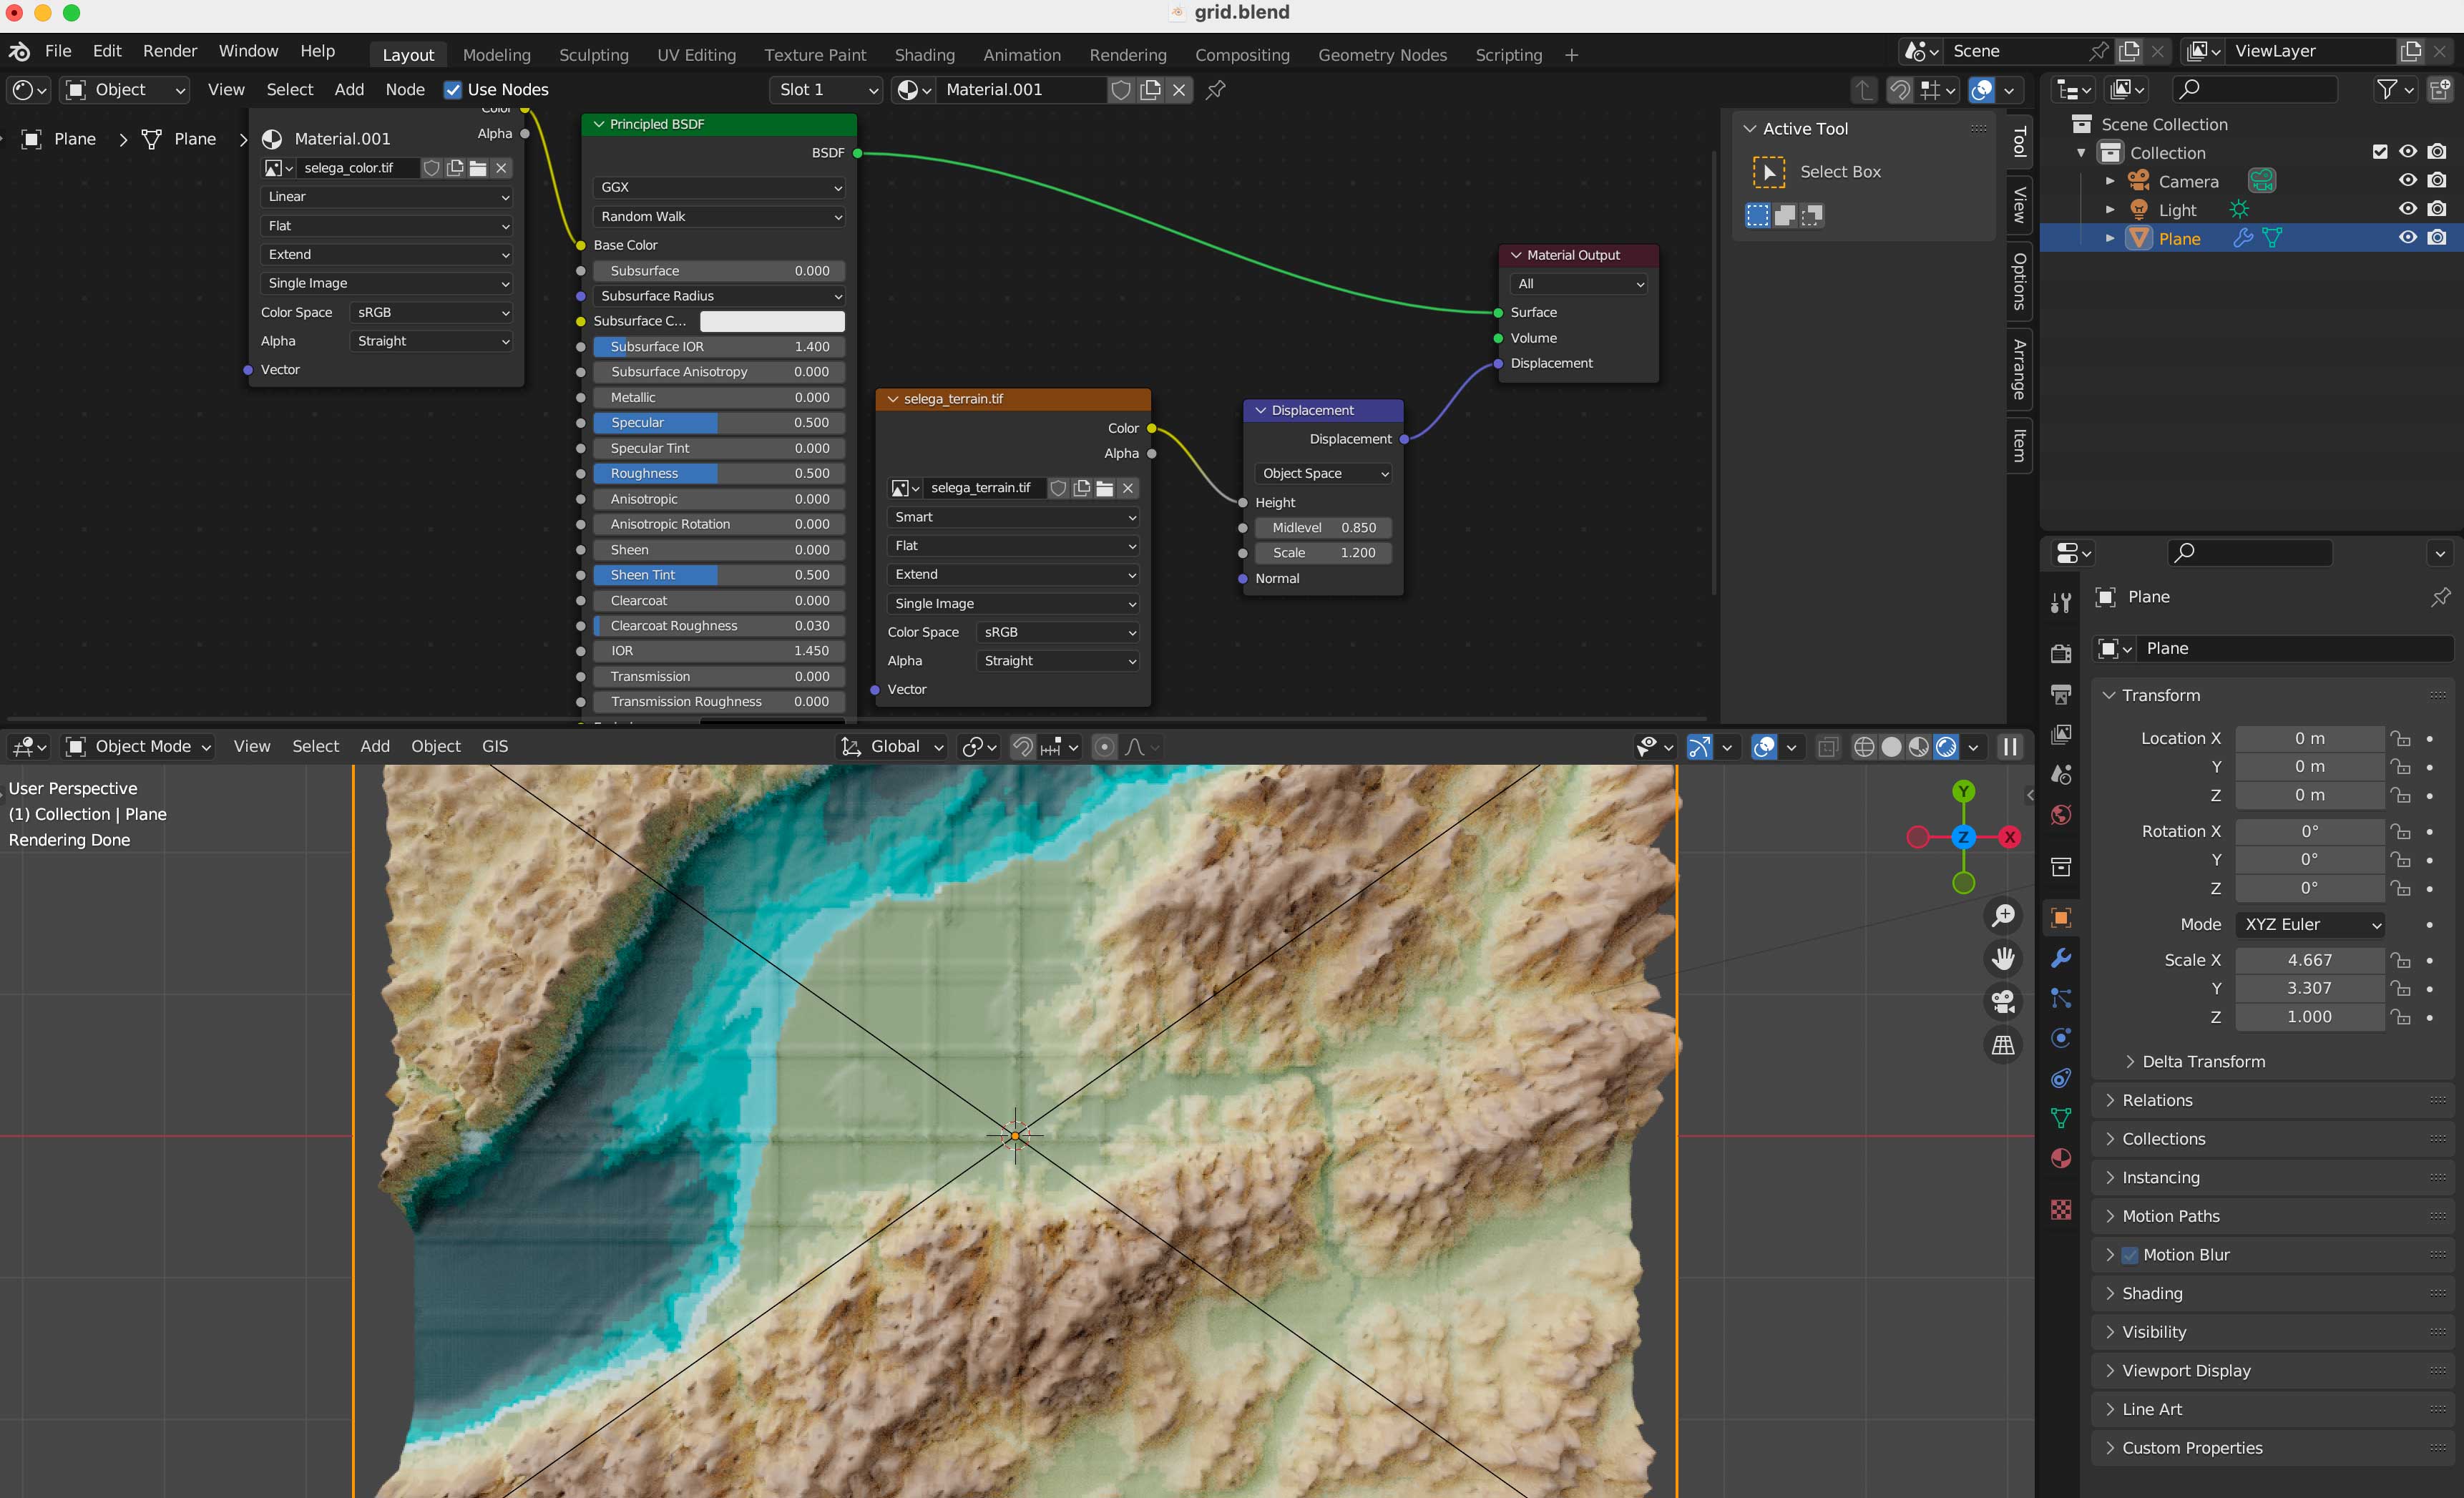Viewport: 2464px width, 1498px height.
Task: Click the pan view hand icon
Action: coord(2003,958)
